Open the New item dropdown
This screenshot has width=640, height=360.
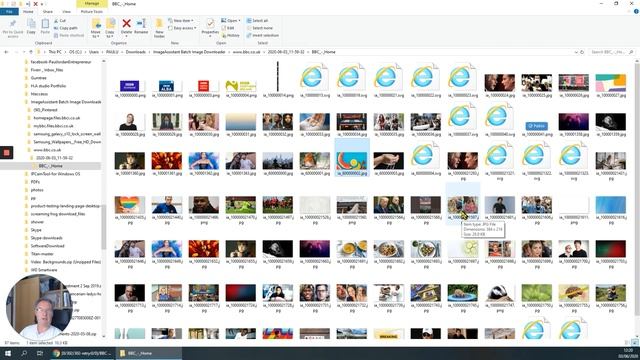click(x=181, y=20)
